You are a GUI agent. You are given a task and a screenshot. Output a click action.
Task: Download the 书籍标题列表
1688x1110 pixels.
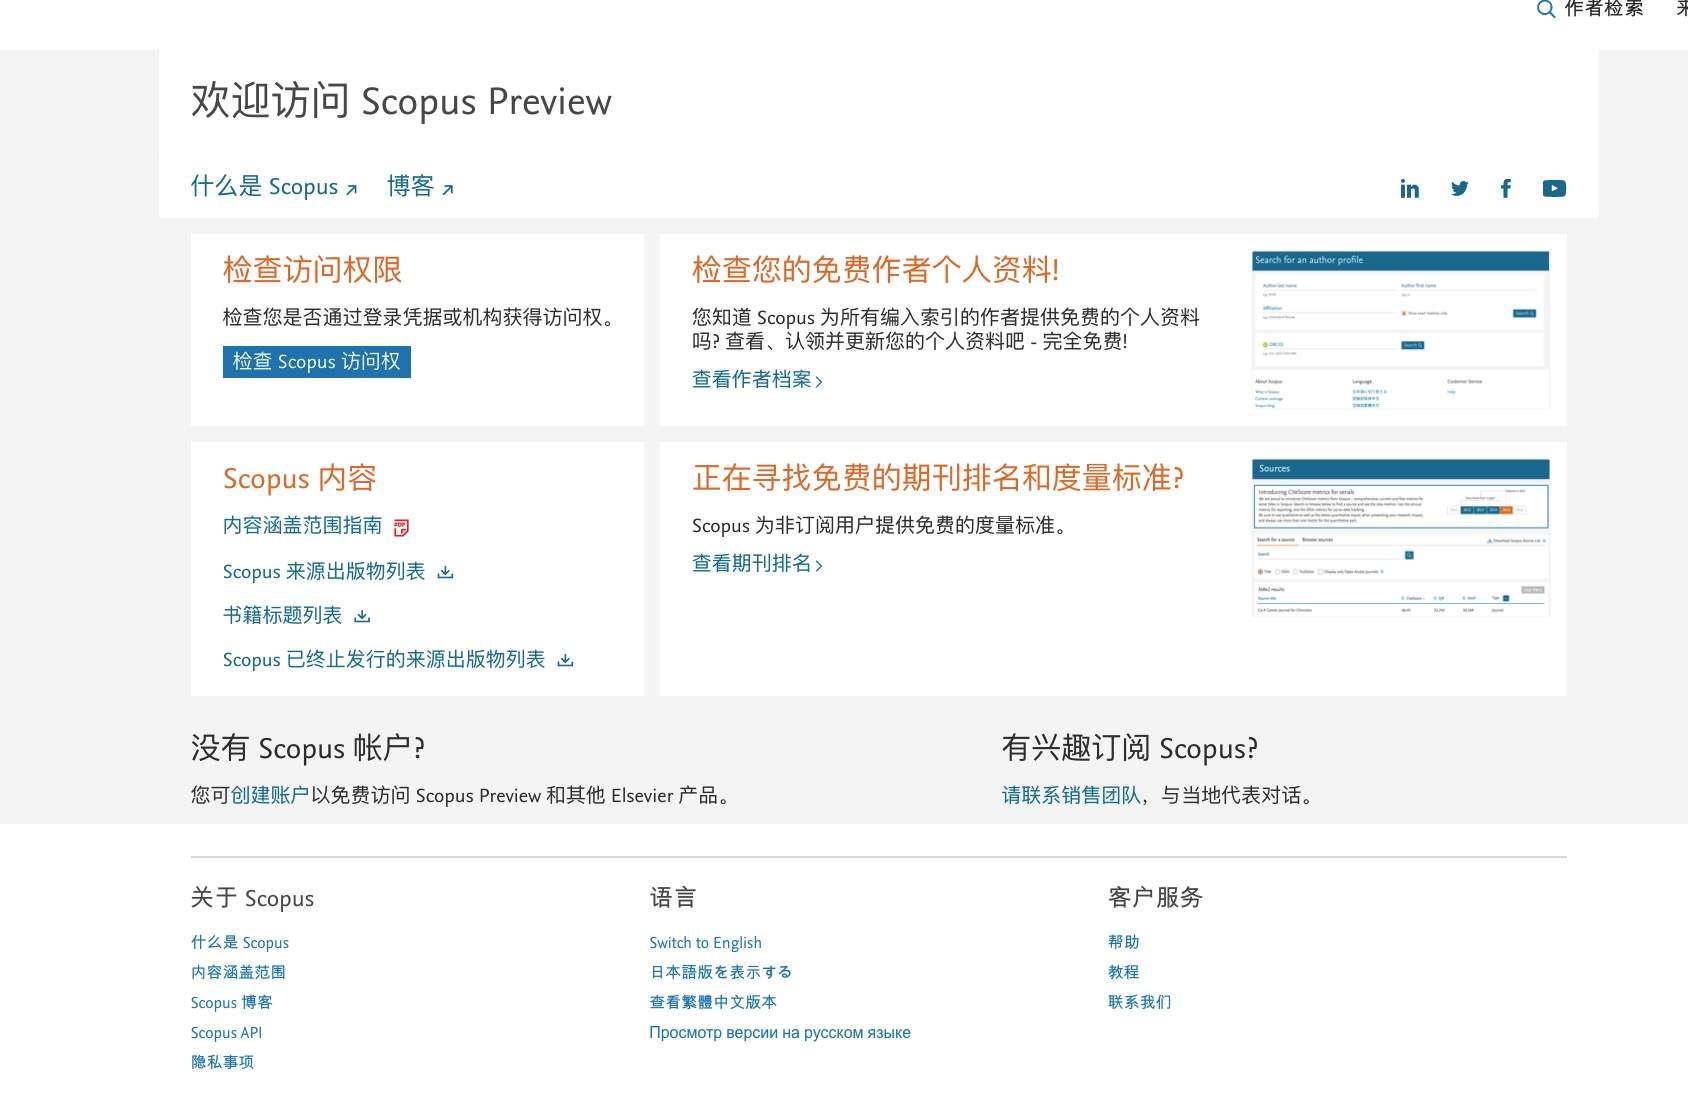[283, 616]
